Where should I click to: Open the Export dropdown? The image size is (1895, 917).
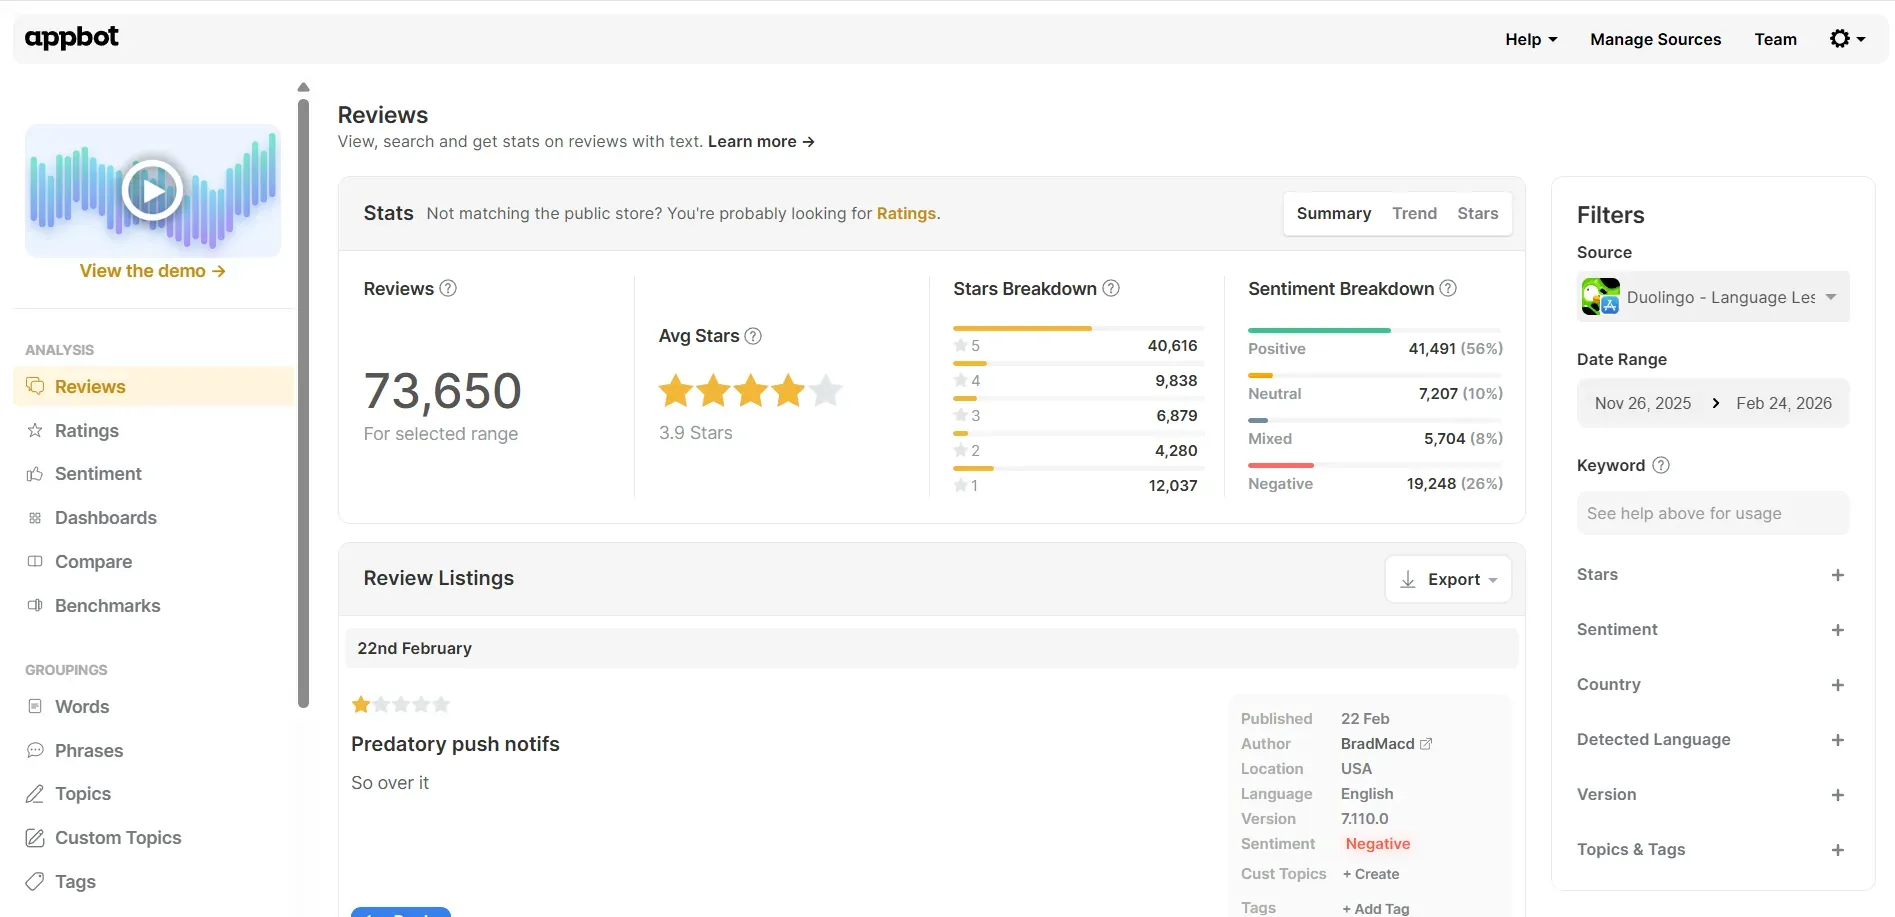[1448, 579]
